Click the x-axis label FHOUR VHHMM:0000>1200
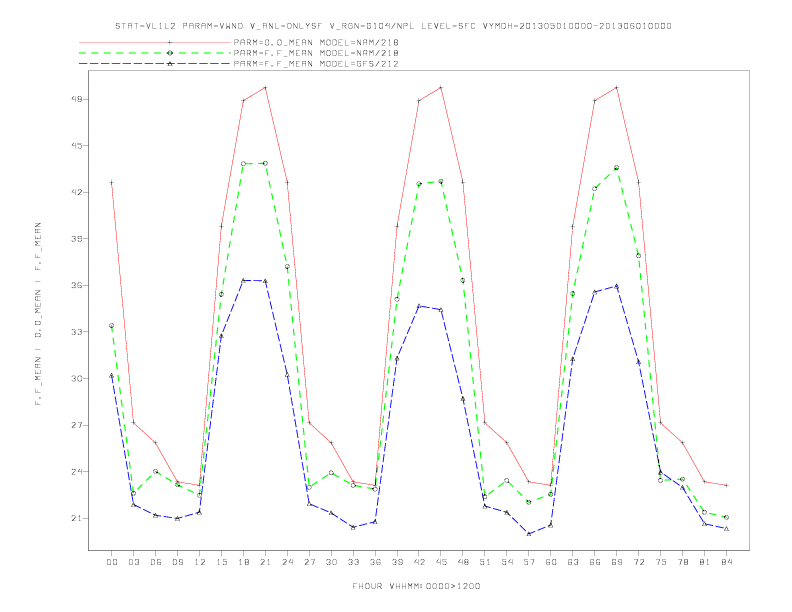The image size is (792, 612). [416, 586]
